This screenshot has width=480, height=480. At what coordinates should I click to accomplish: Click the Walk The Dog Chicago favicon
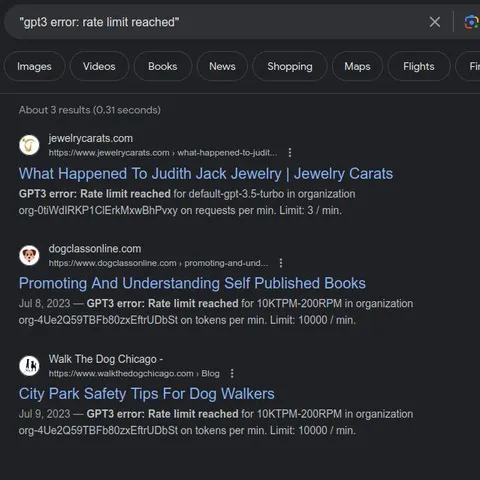(x=29, y=366)
